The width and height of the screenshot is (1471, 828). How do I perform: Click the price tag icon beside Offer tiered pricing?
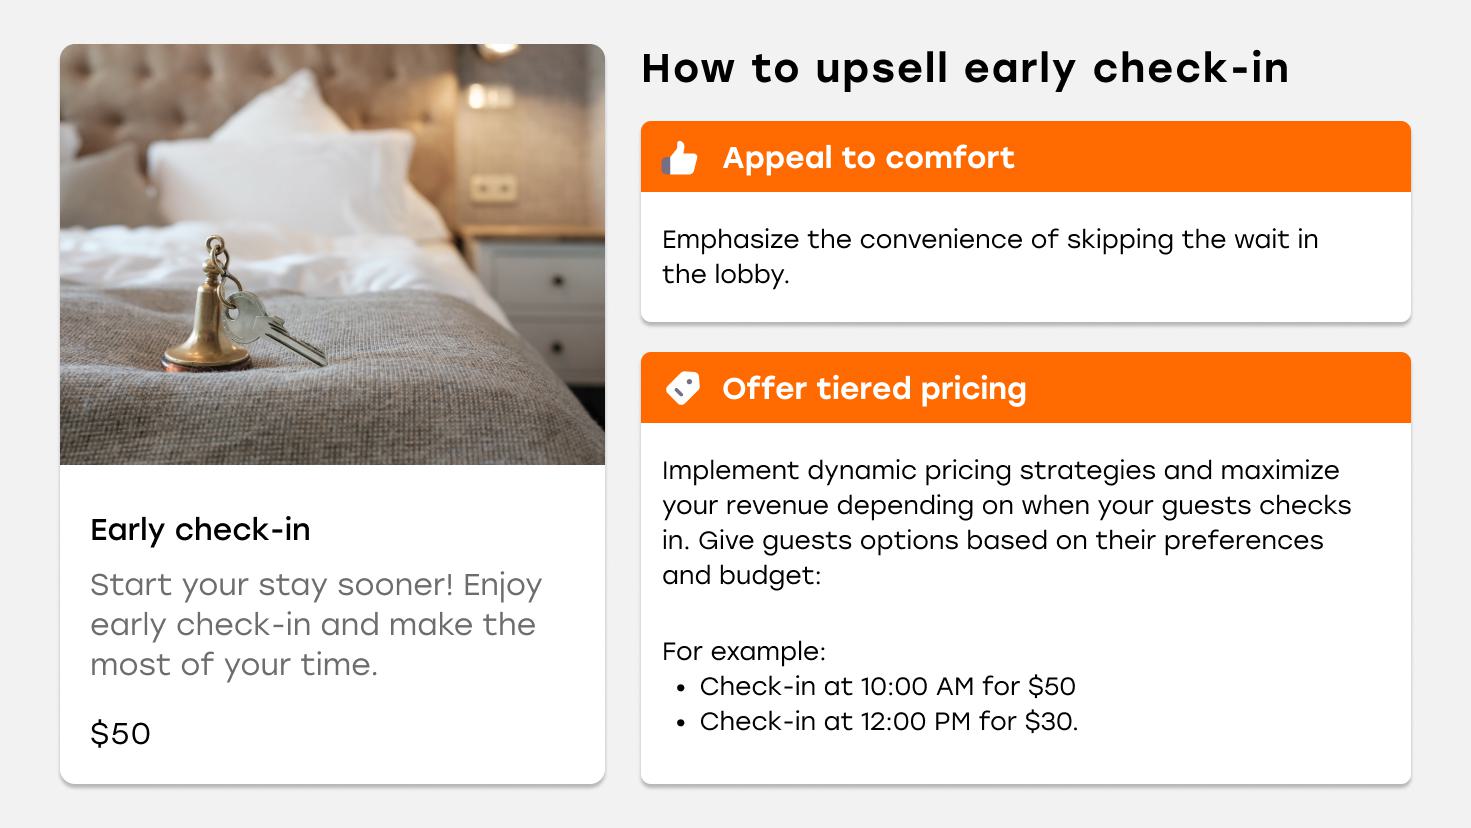[682, 388]
